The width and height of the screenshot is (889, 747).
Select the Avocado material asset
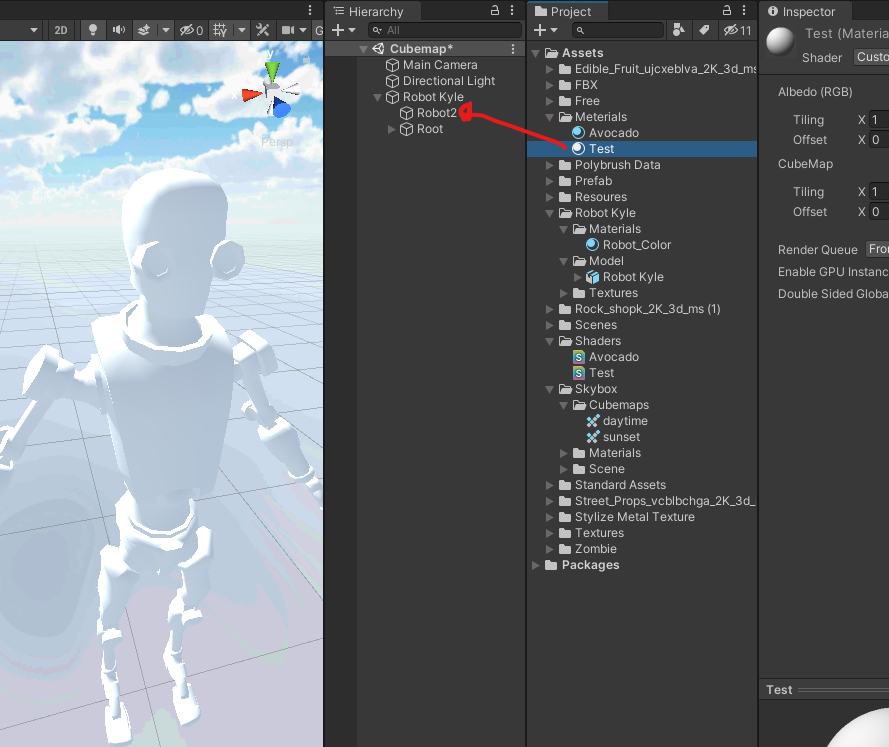tap(606, 133)
